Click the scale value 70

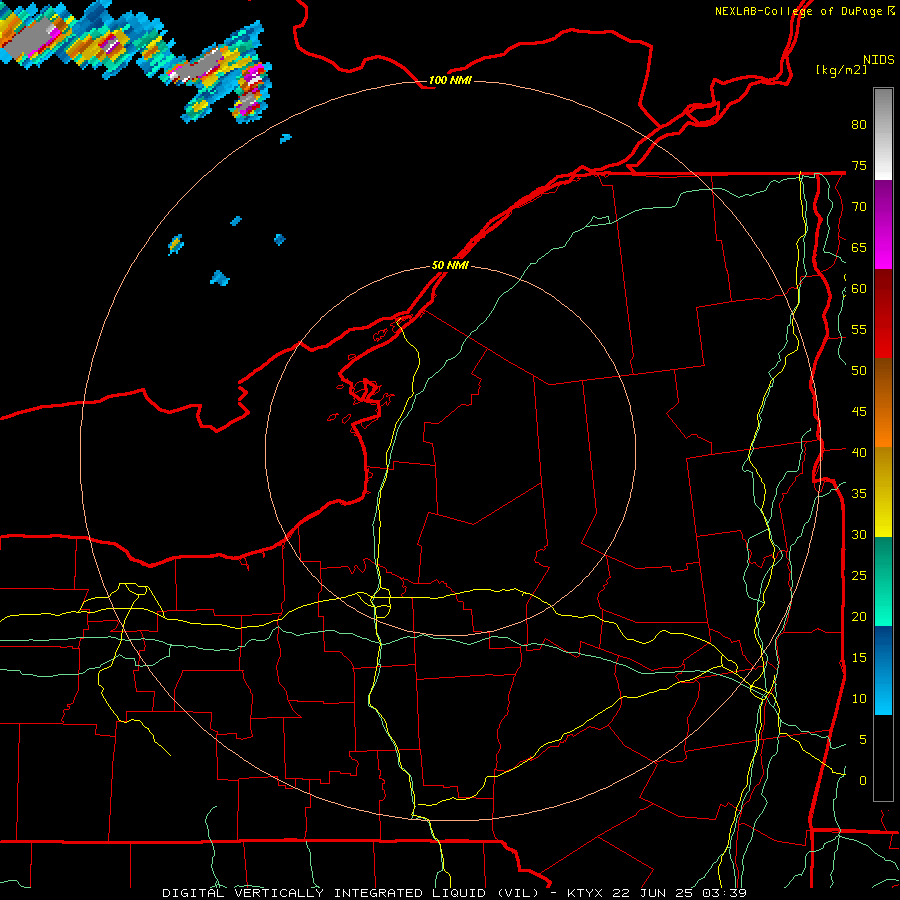click(859, 207)
